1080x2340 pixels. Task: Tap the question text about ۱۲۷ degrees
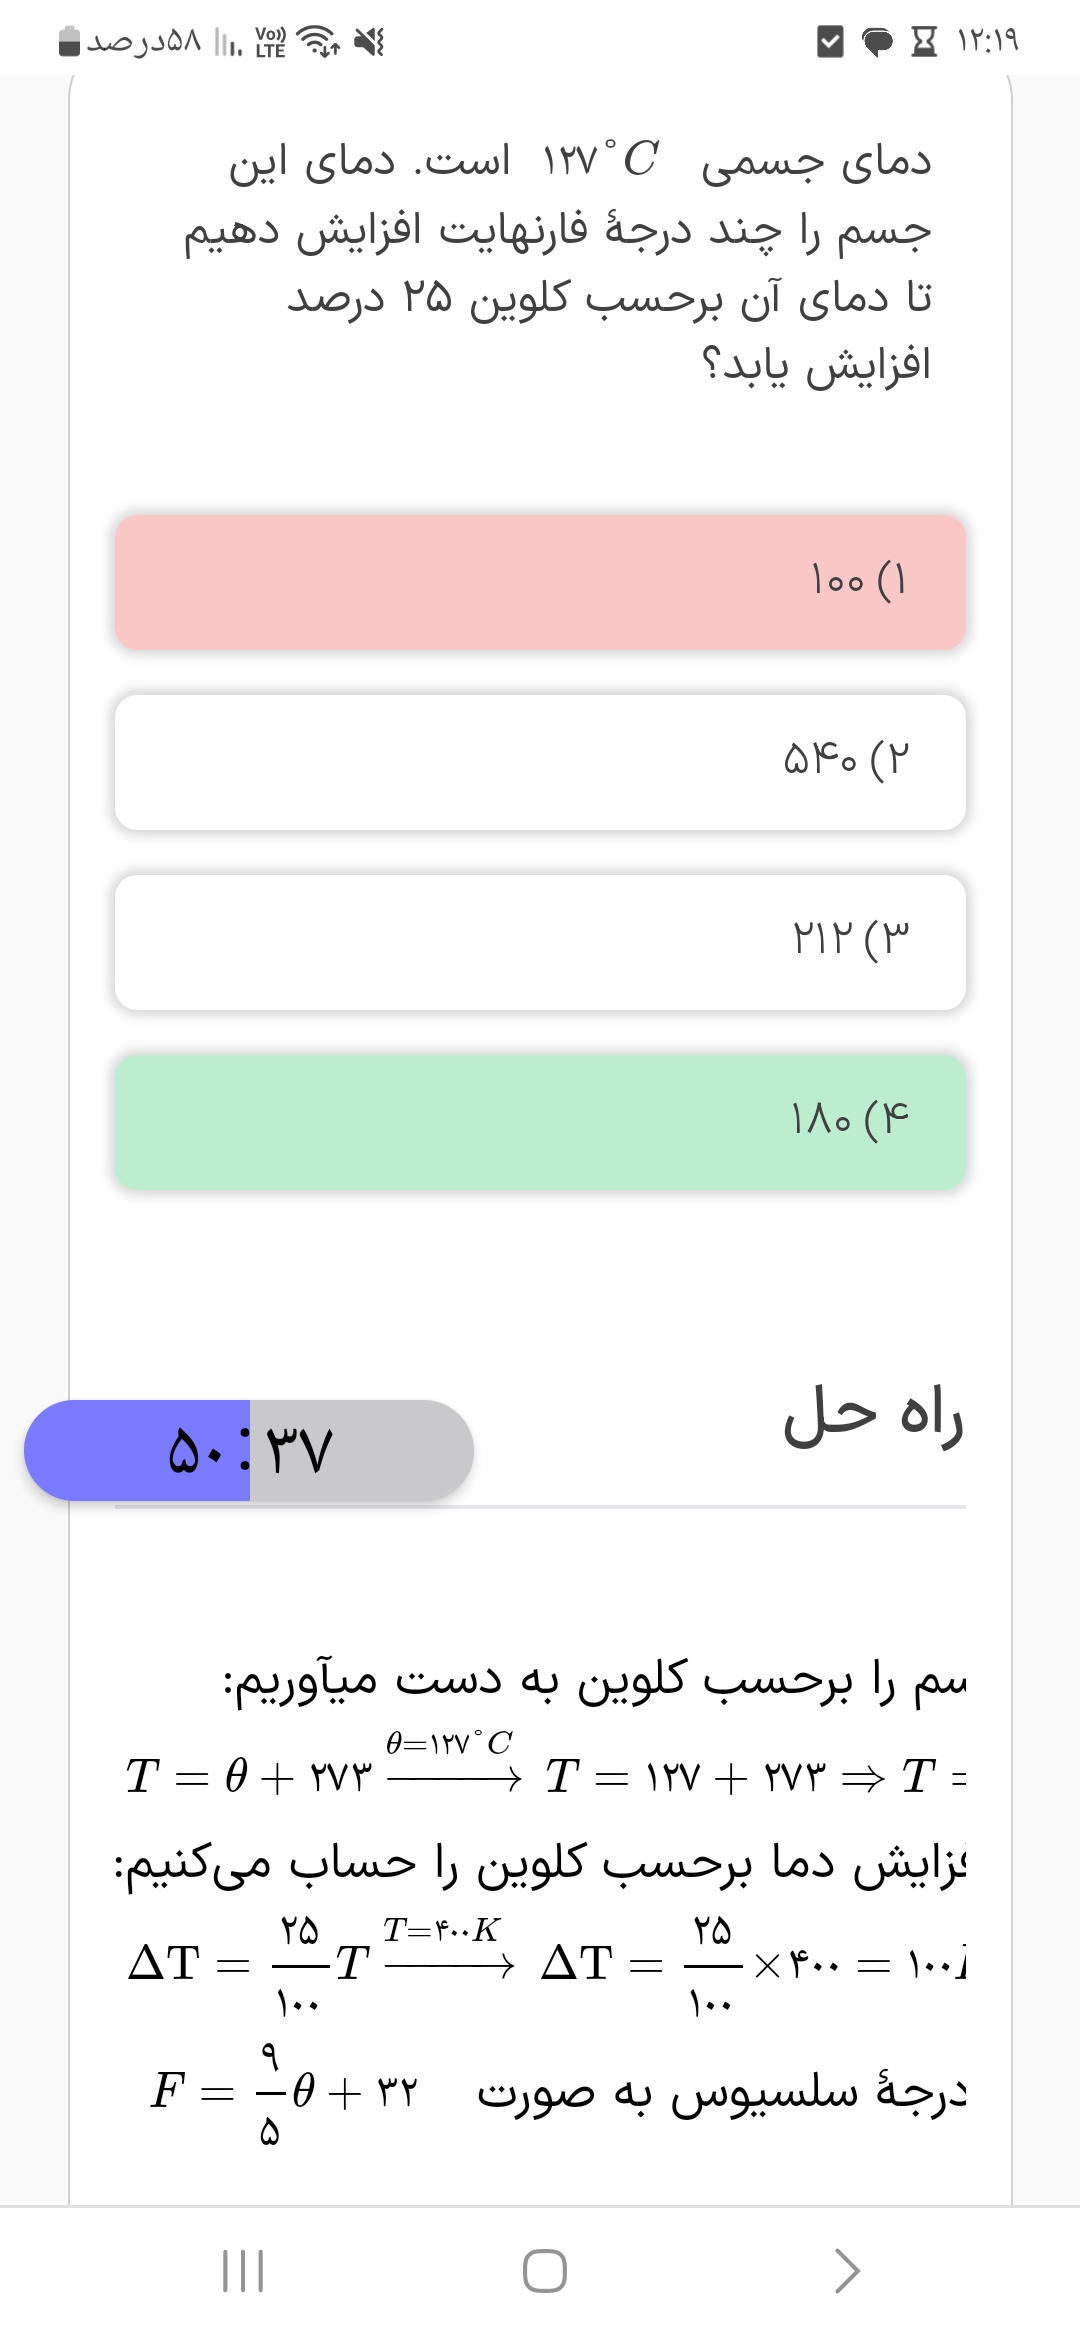(580, 262)
